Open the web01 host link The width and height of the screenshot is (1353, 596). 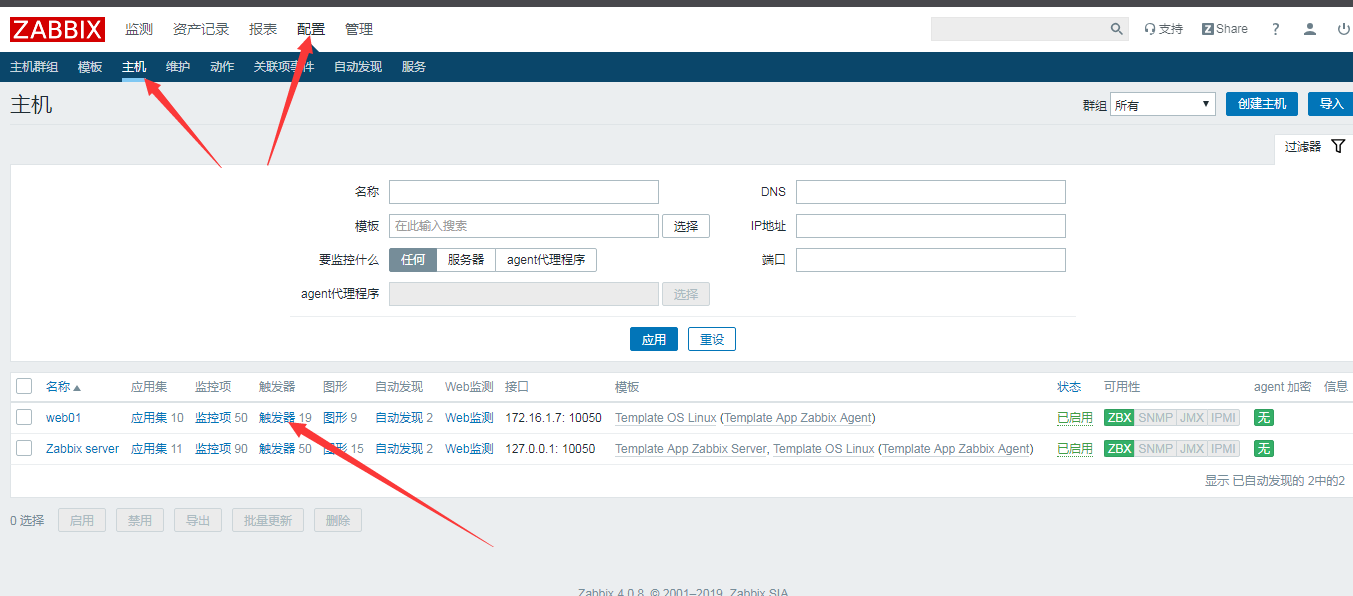coord(63,418)
